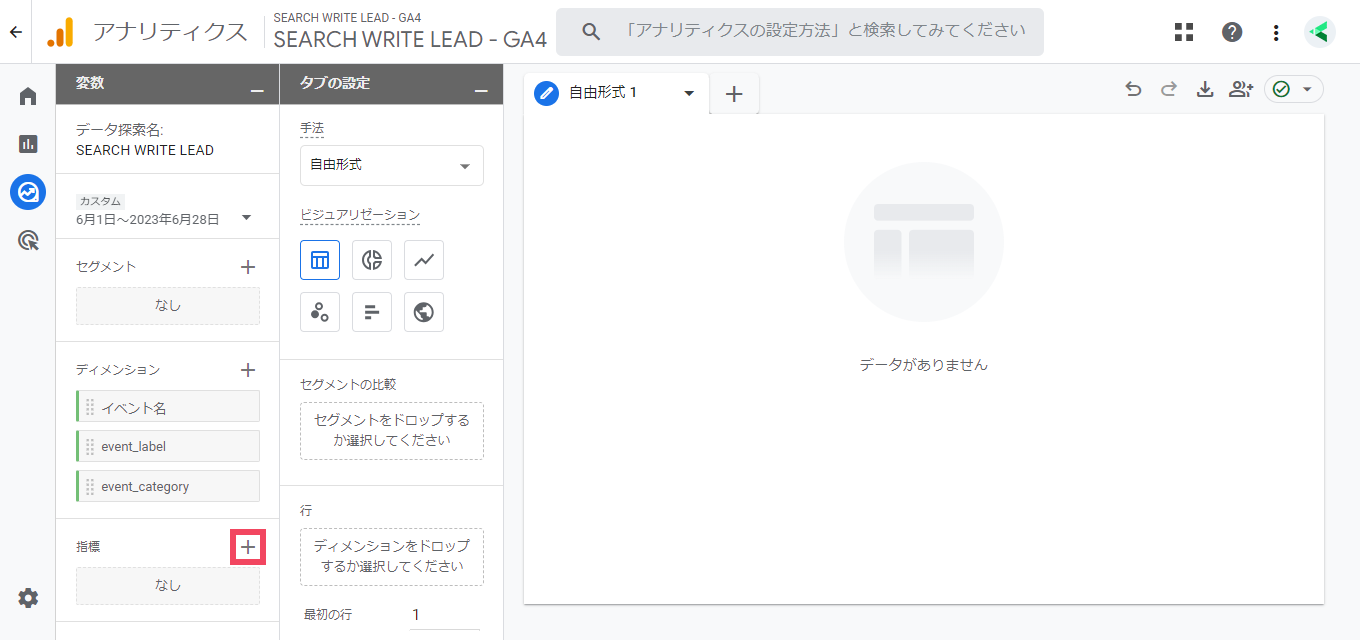Viewport: 1360px width, 640px height.
Task: Open the 手法 自由形式 dropdown
Action: [x=392, y=165]
